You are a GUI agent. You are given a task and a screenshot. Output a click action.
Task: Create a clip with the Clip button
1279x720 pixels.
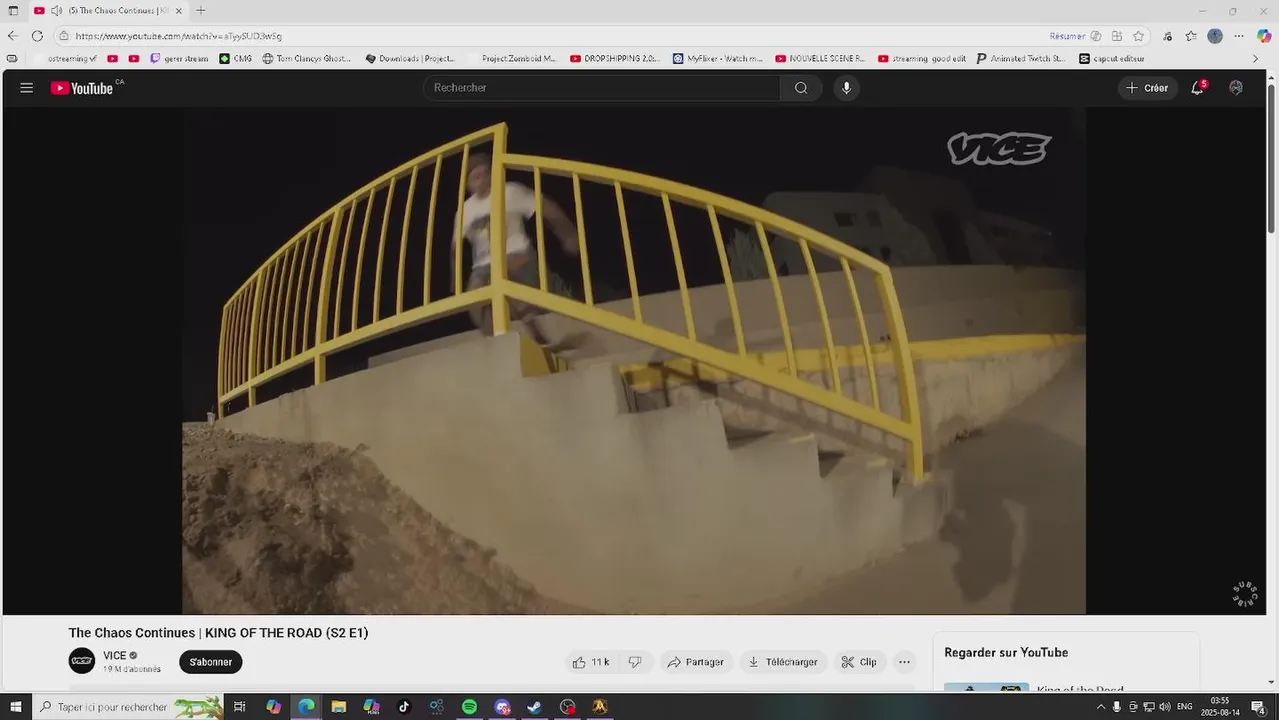(x=859, y=662)
